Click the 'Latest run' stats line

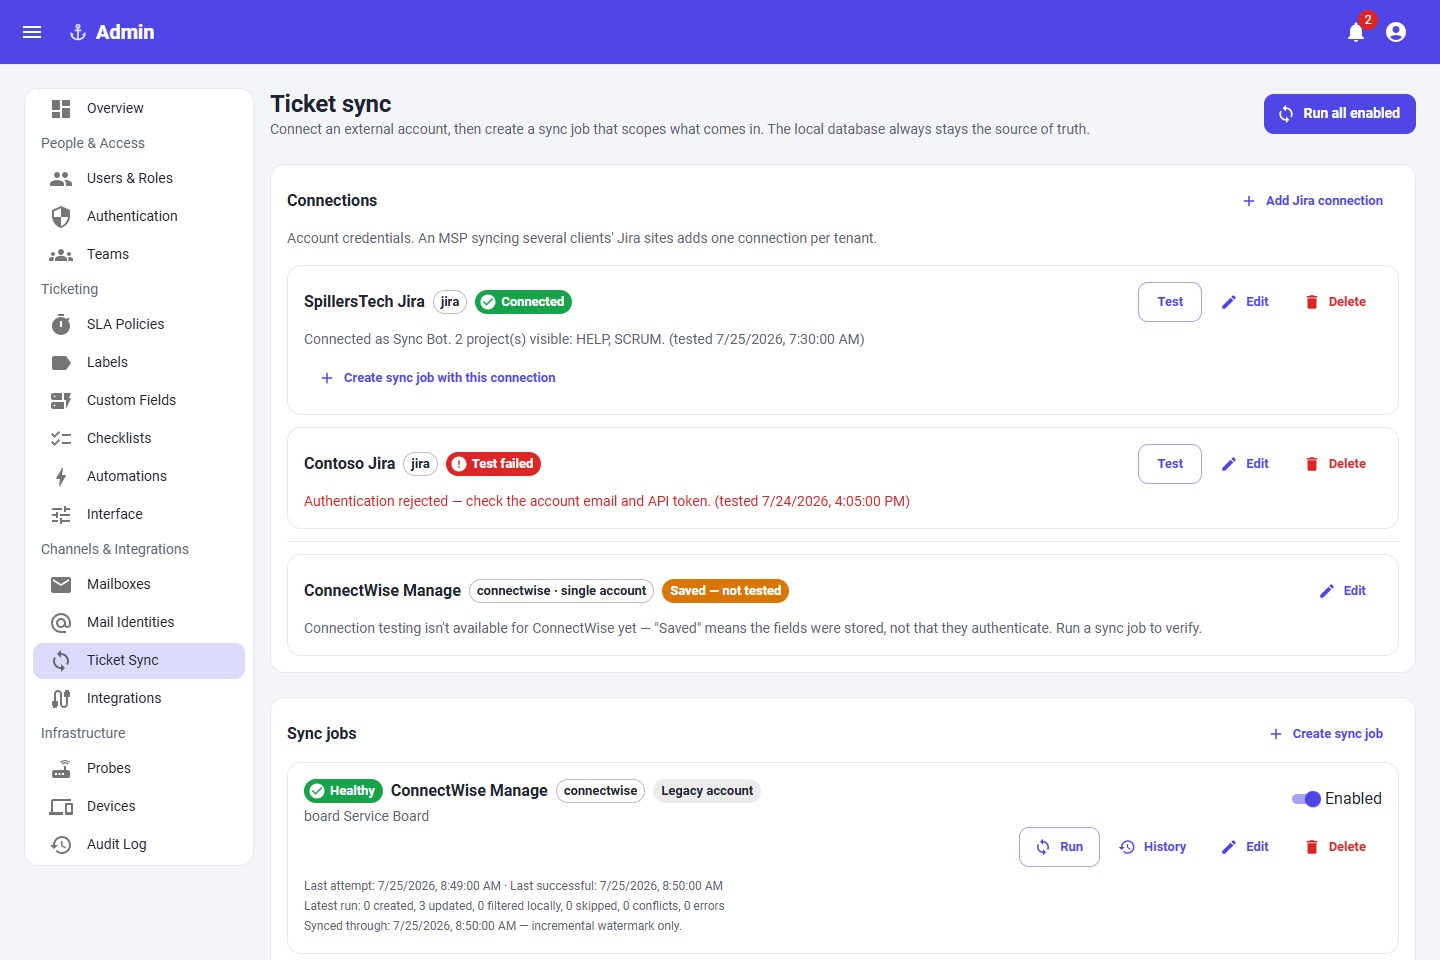click(514, 906)
